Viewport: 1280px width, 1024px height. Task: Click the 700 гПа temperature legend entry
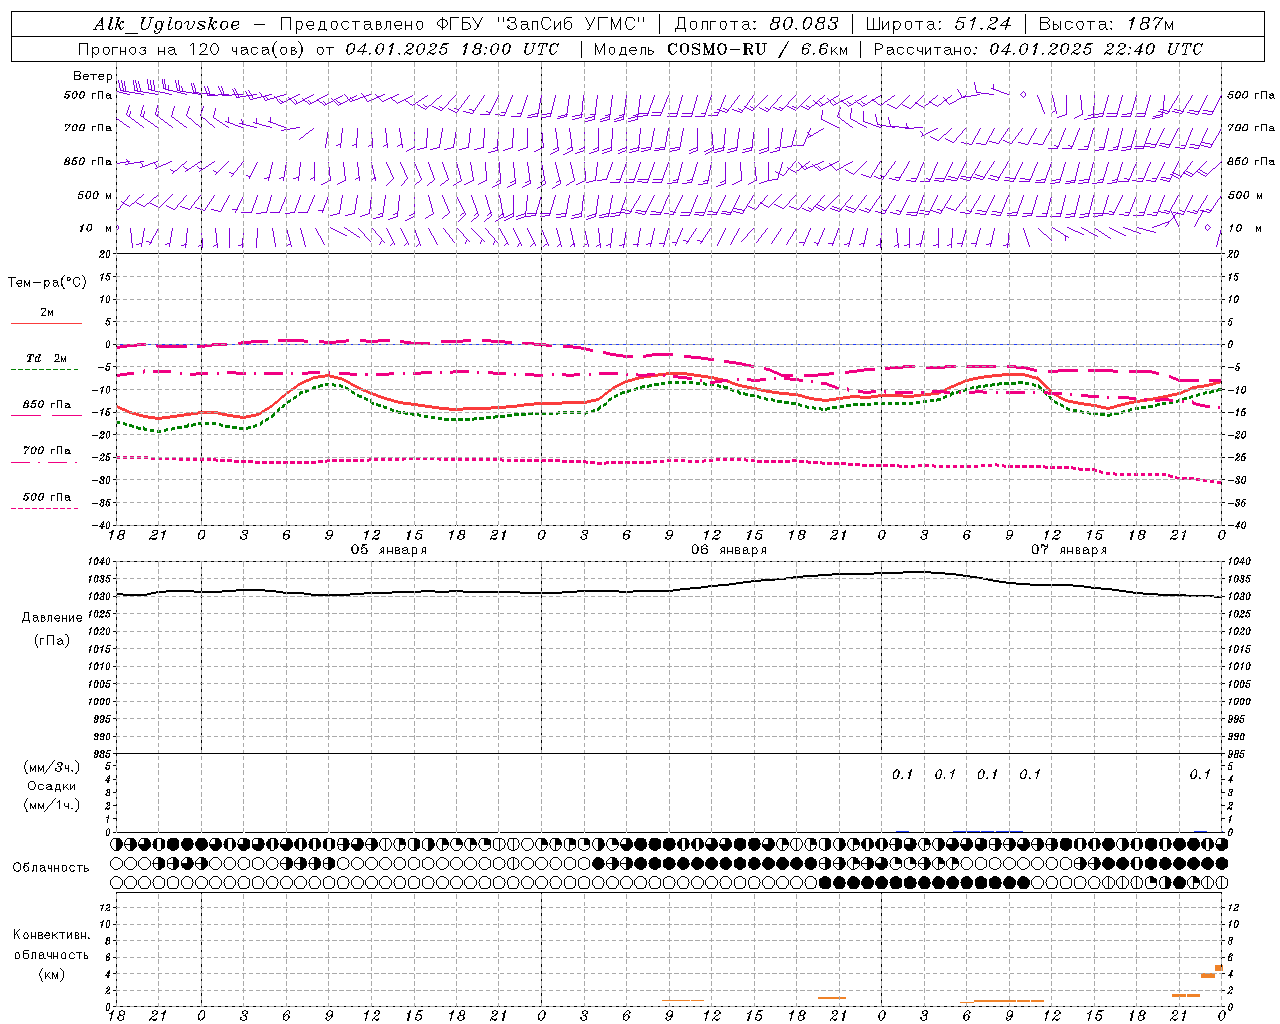47,450
